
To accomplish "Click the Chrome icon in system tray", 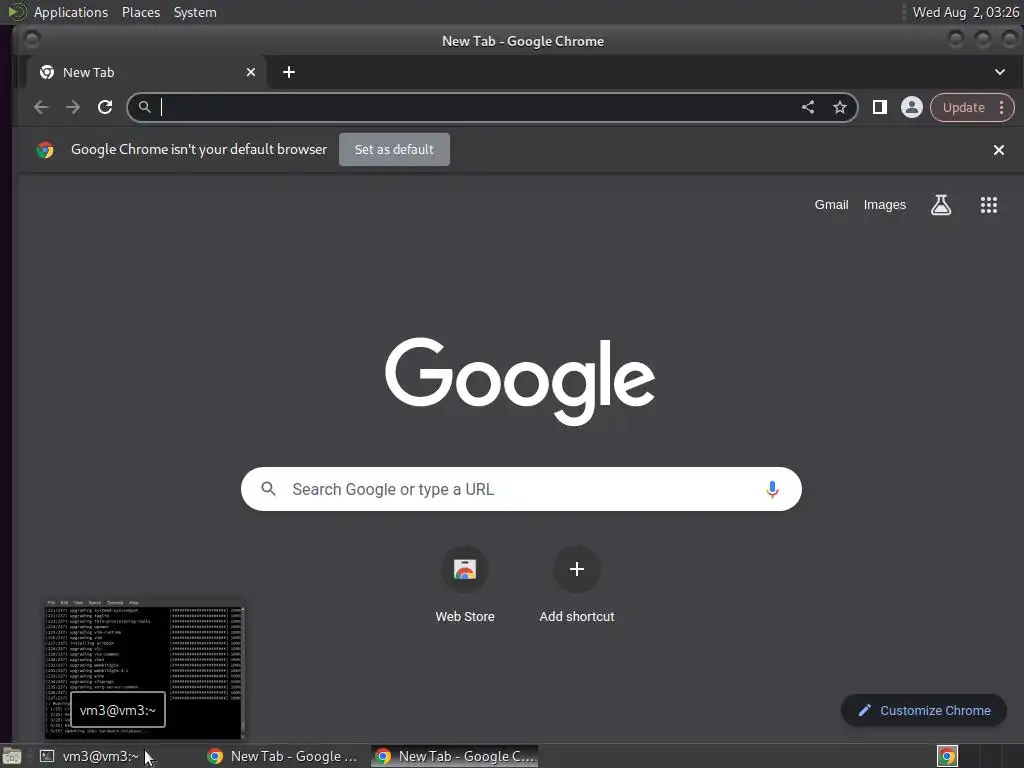I will (x=947, y=756).
